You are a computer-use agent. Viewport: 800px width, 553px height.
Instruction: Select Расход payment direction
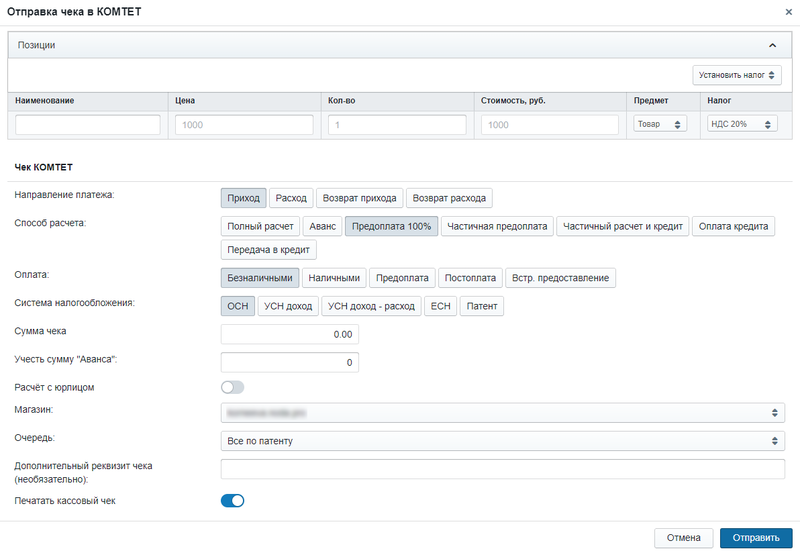291,198
